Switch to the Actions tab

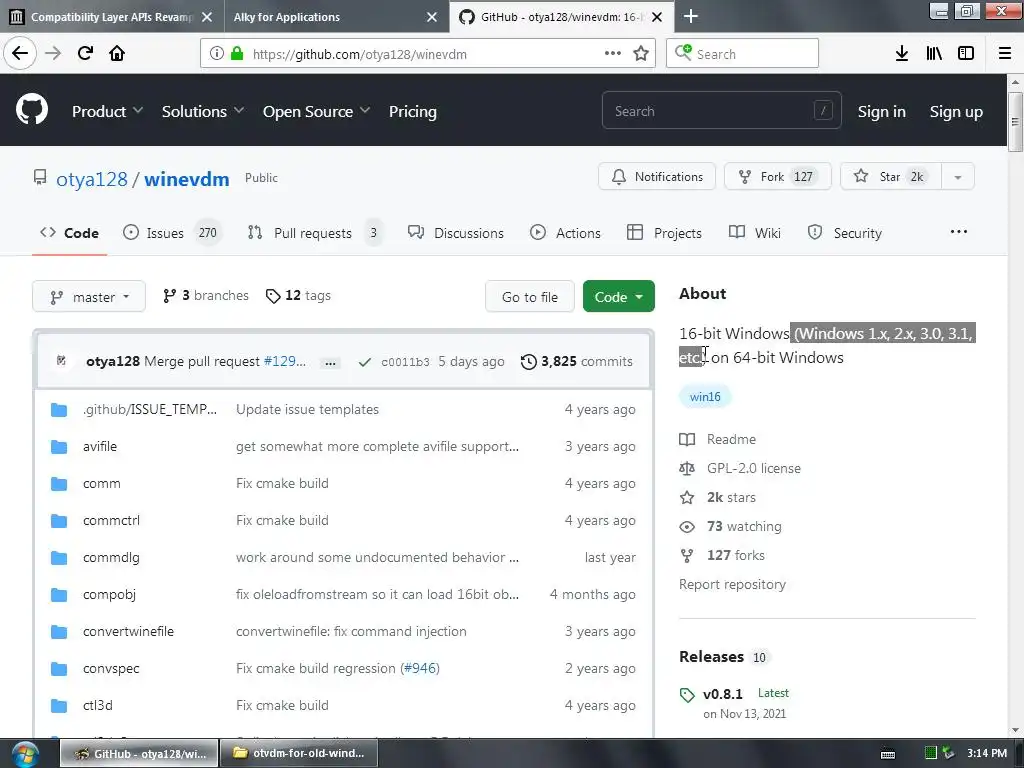566,233
